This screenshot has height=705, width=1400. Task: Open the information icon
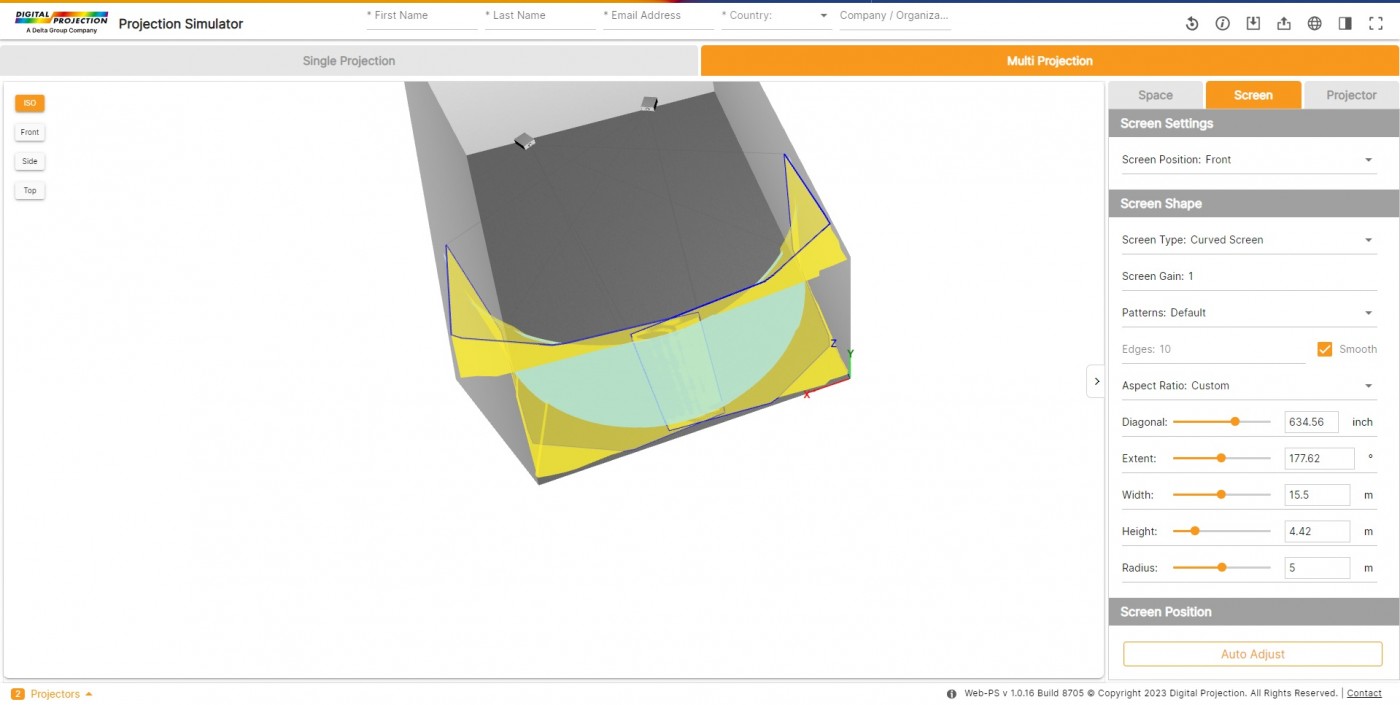click(1223, 24)
